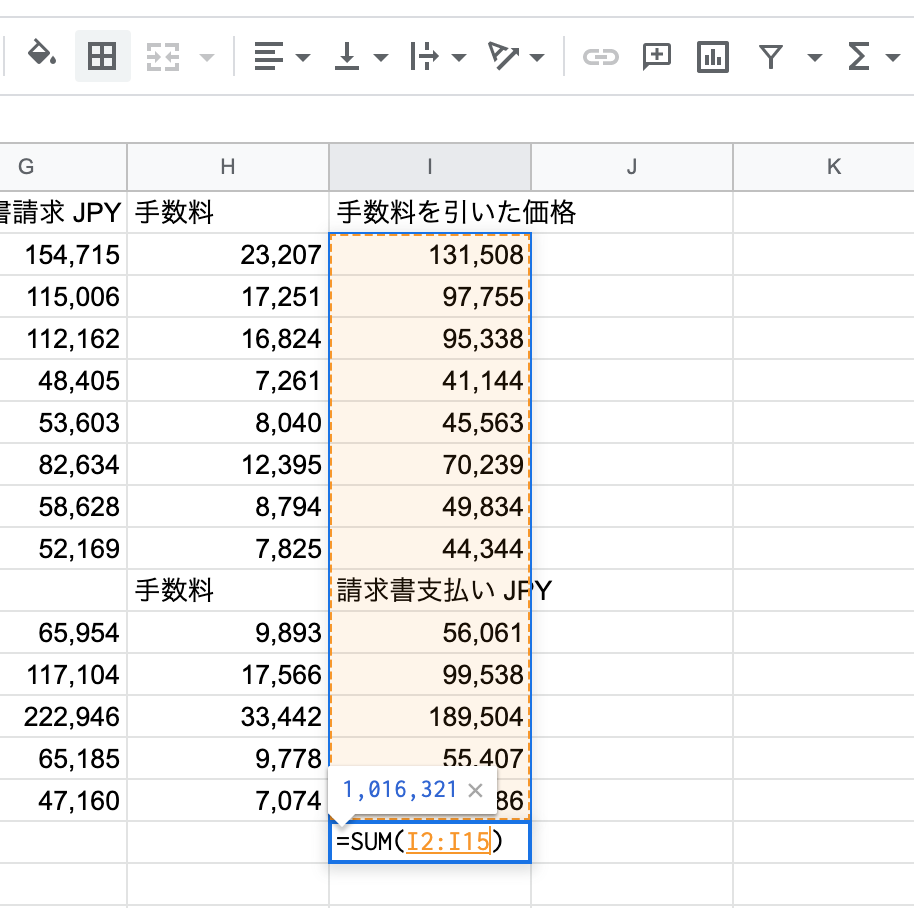
Task: Dismiss the 1,016,321 formula preview tooltip
Action: 476,790
